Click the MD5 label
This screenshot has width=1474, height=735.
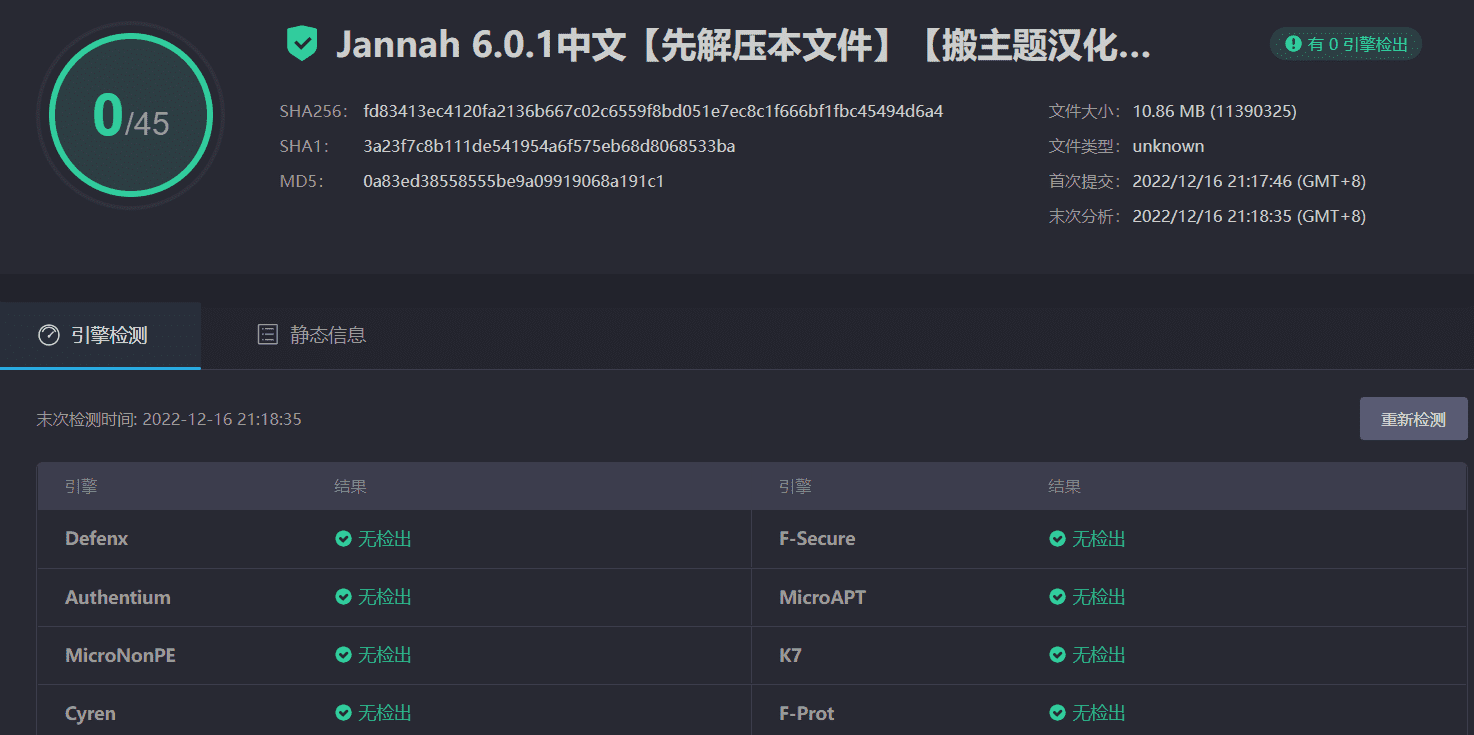[x=302, y=181]
